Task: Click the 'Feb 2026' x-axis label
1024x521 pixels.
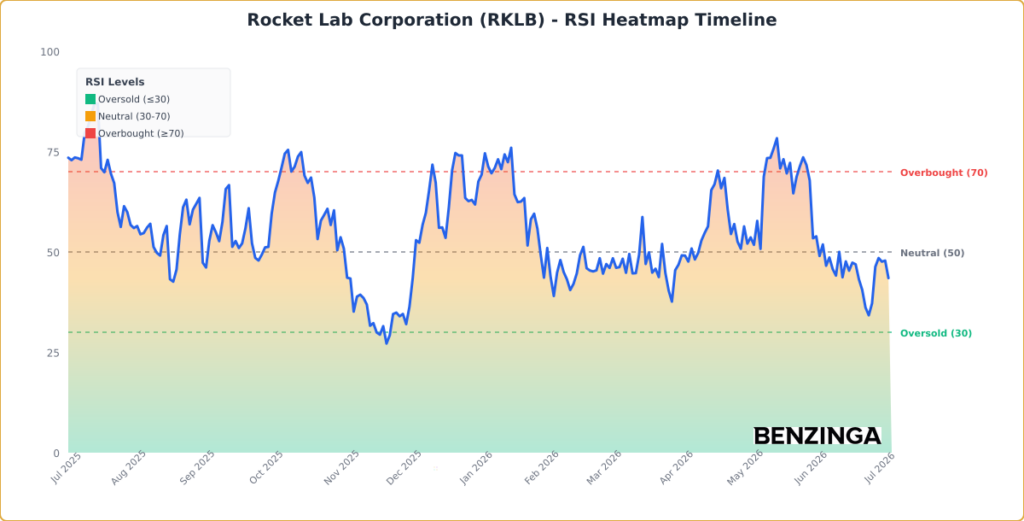Action: (x=541, y=468)
